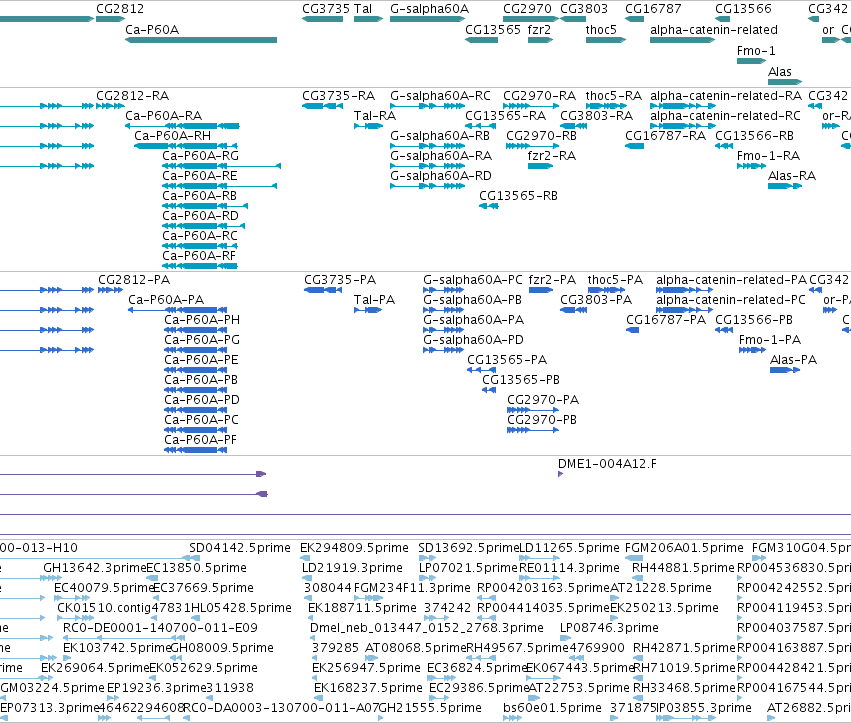Image resolution: width=851 pixels, height=723 pixels.
Task: Click transcript G-salpha60A-RD label
Action: tap(441, 176)
